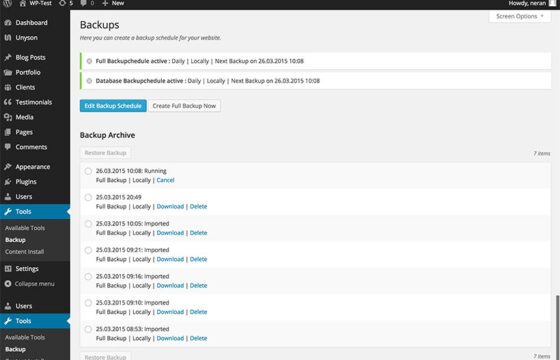Open the comments bubble icon showing 0
Screen dimensions: 560x360
point(83,3)
